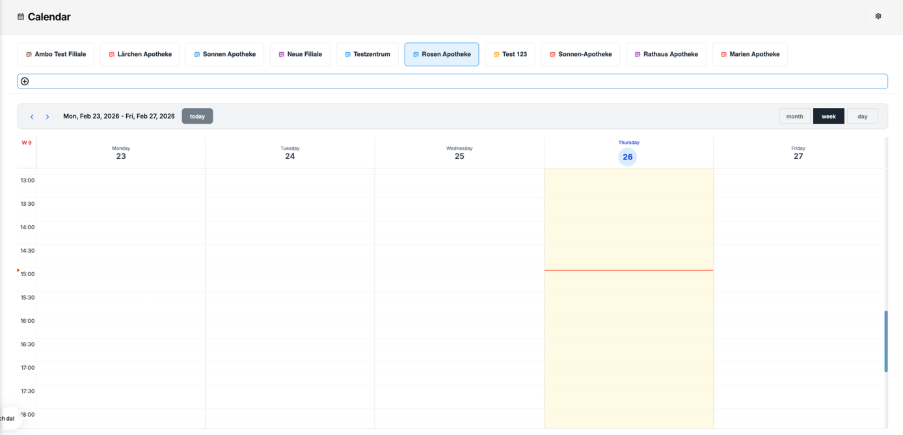
Task: Click the 17:30 time label
Action: (x=28, y=391)
